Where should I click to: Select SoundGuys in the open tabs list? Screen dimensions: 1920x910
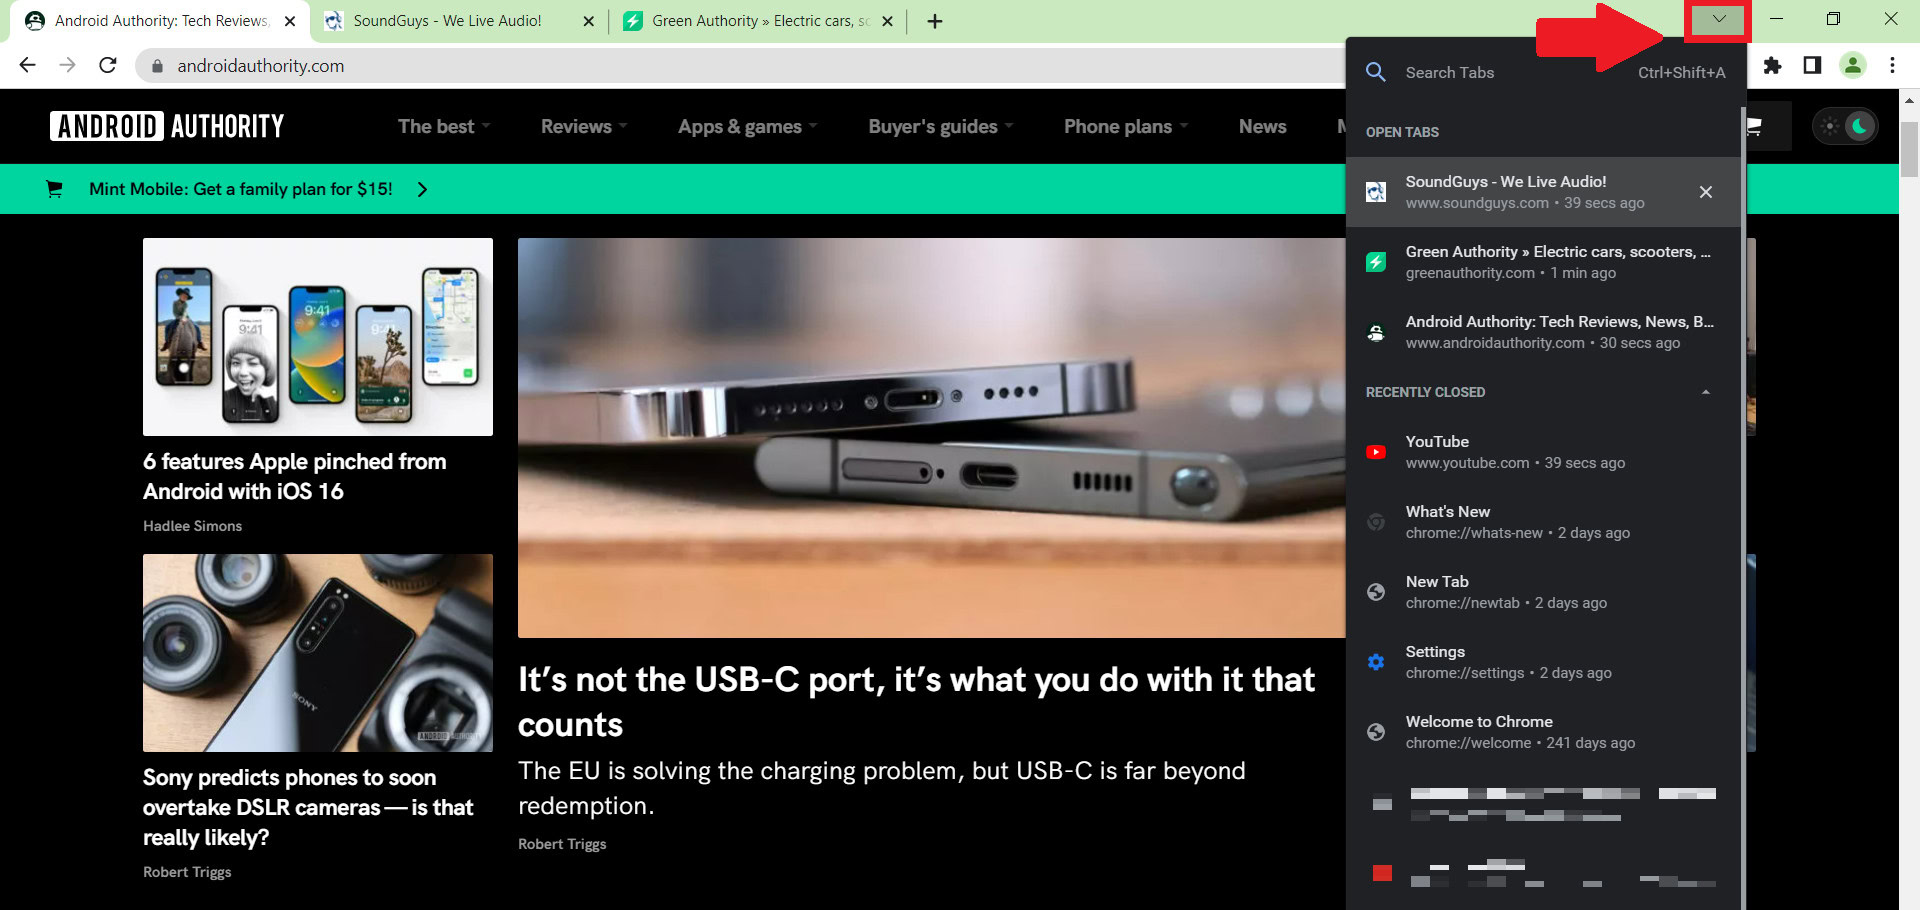[x=1543, y=192]
